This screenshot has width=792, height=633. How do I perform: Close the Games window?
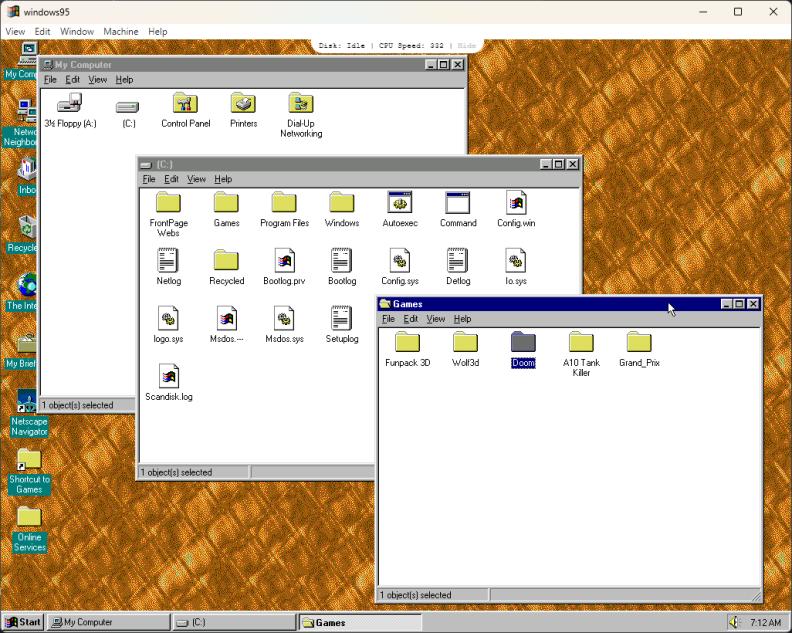tap(753, 304)
